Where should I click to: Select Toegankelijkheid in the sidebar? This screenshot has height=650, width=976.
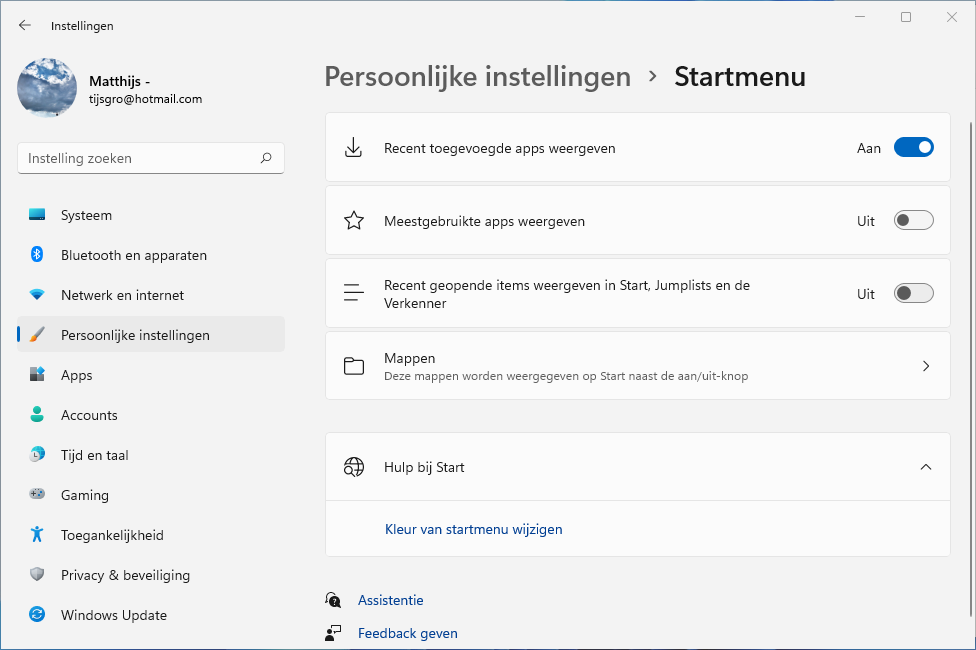112,535
